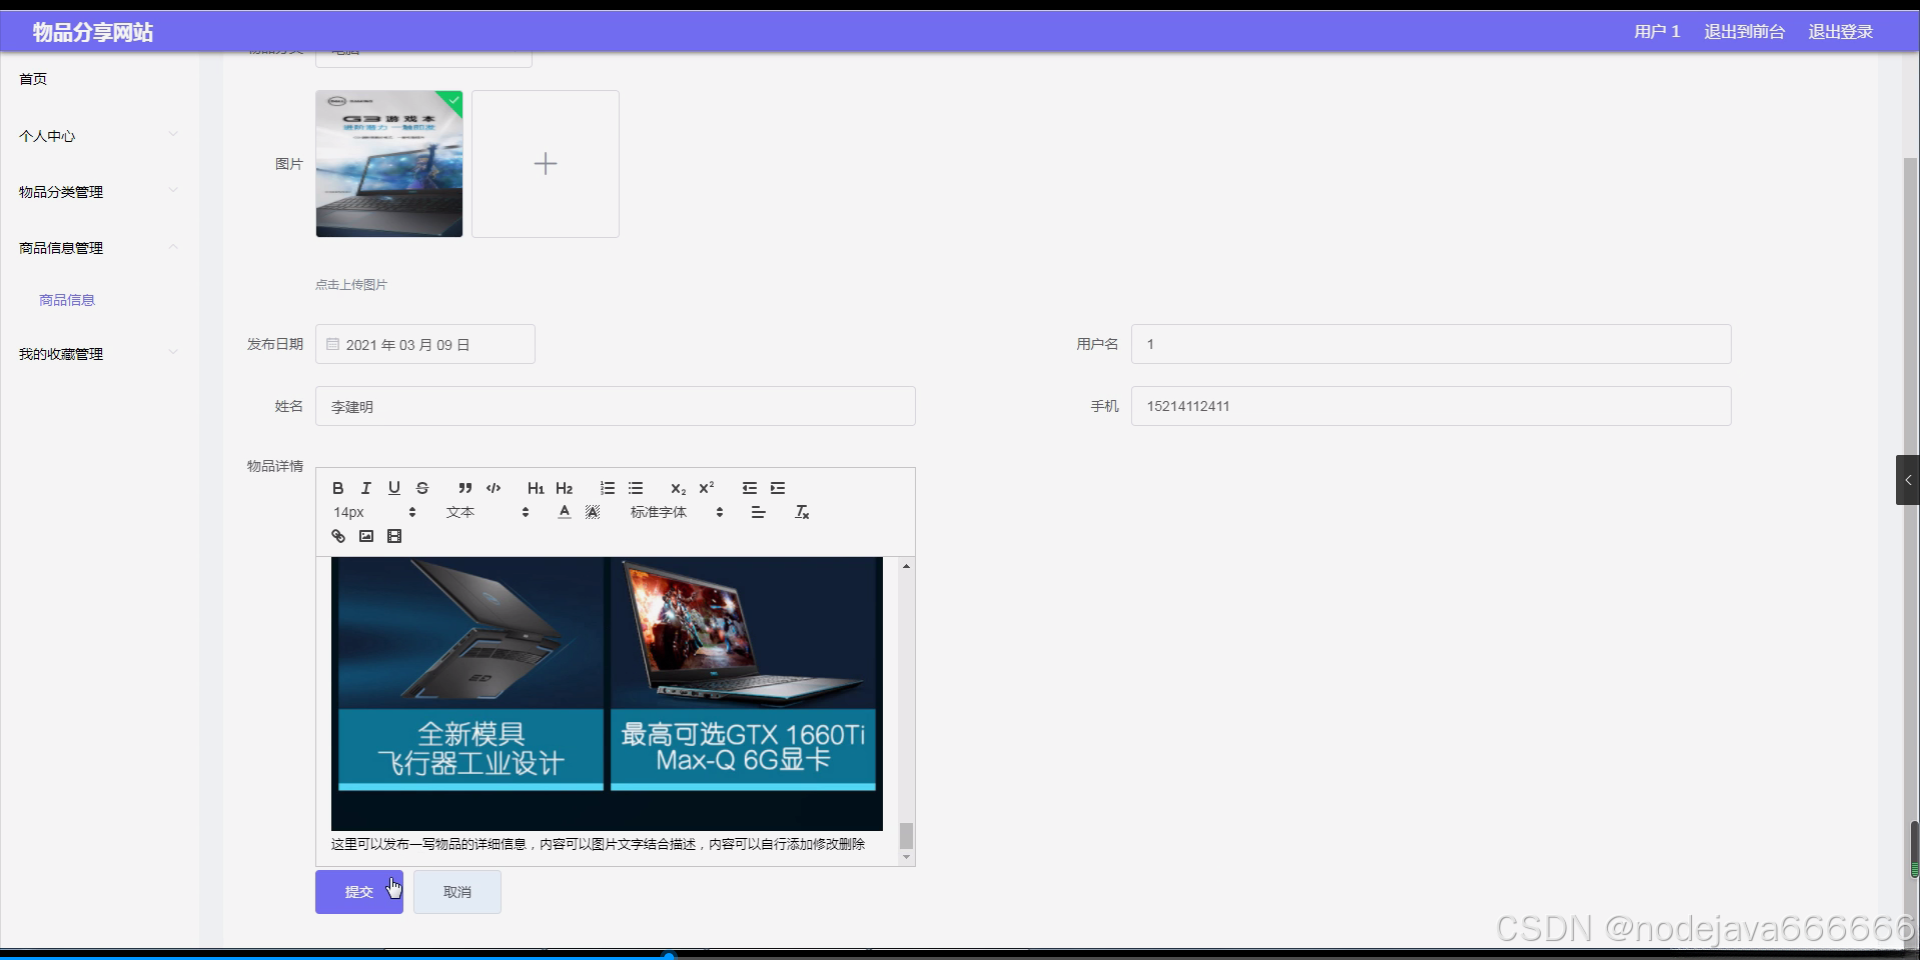The width and height of the screenshot is (1920, 960).
Task: Clear text formatting
Action: 801,512
